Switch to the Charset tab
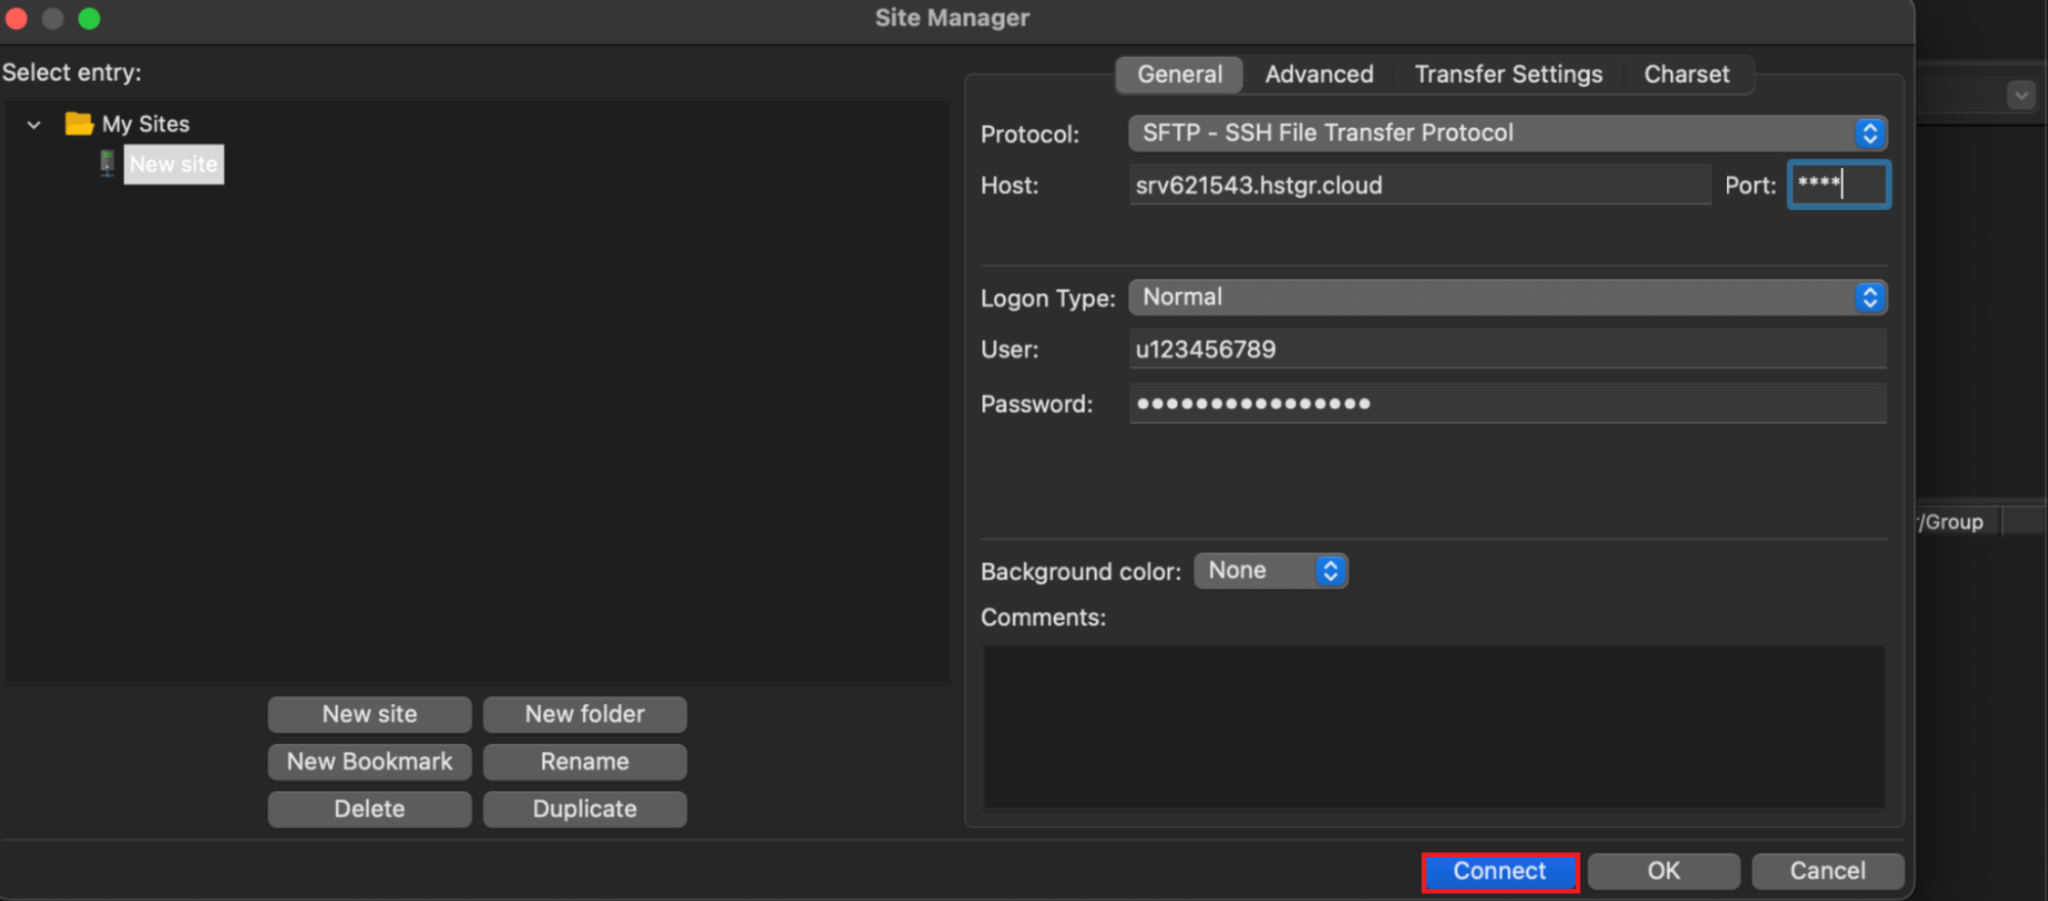Viewport: 2048px width, 901px height. click(1685, 74)
